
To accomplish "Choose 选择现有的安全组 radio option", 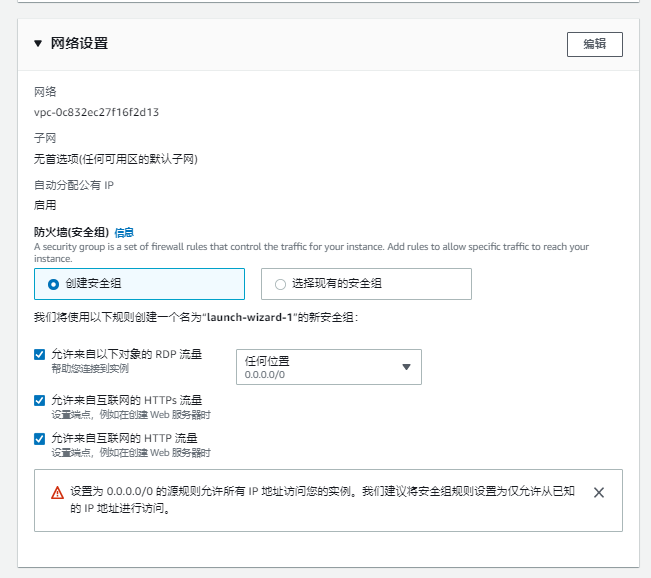I will (366, 284).
